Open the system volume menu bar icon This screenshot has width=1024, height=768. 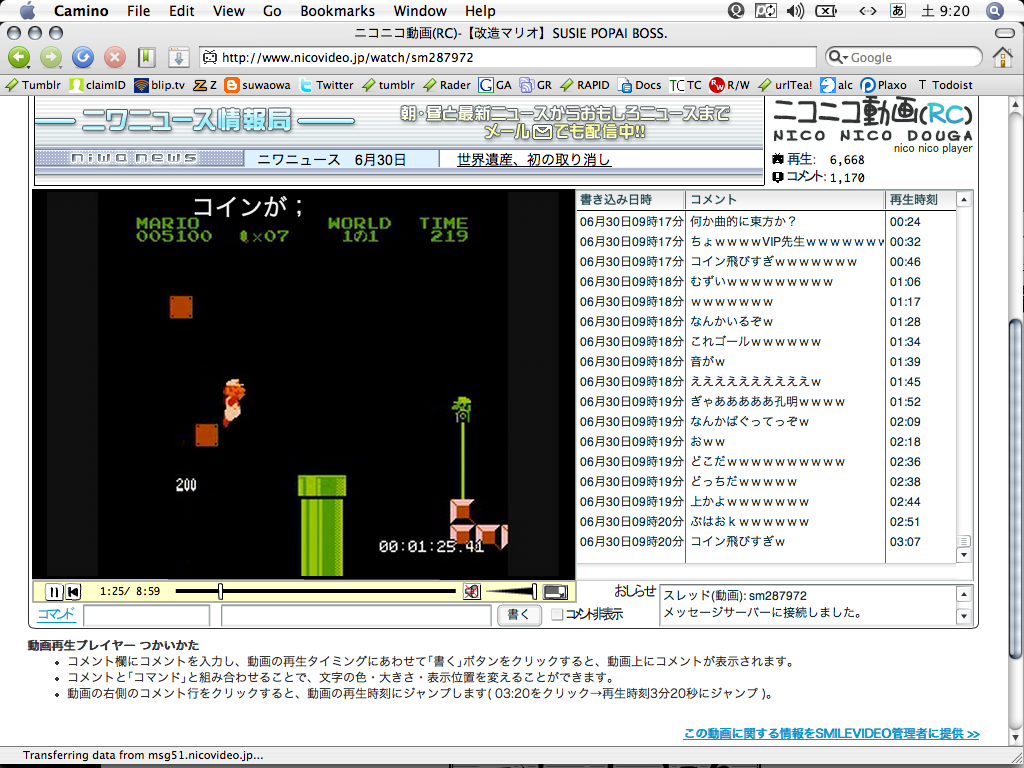795,10
